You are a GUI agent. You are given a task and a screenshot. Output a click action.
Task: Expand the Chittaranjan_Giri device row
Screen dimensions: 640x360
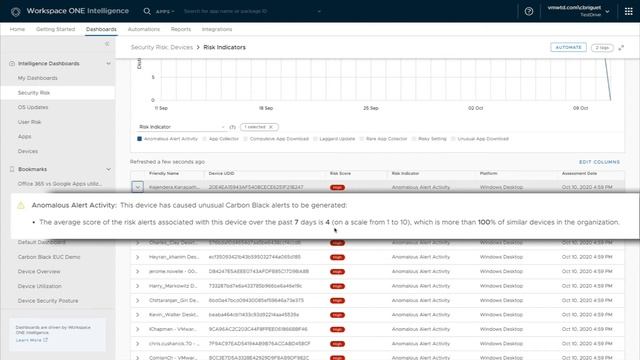pos(138,300)
